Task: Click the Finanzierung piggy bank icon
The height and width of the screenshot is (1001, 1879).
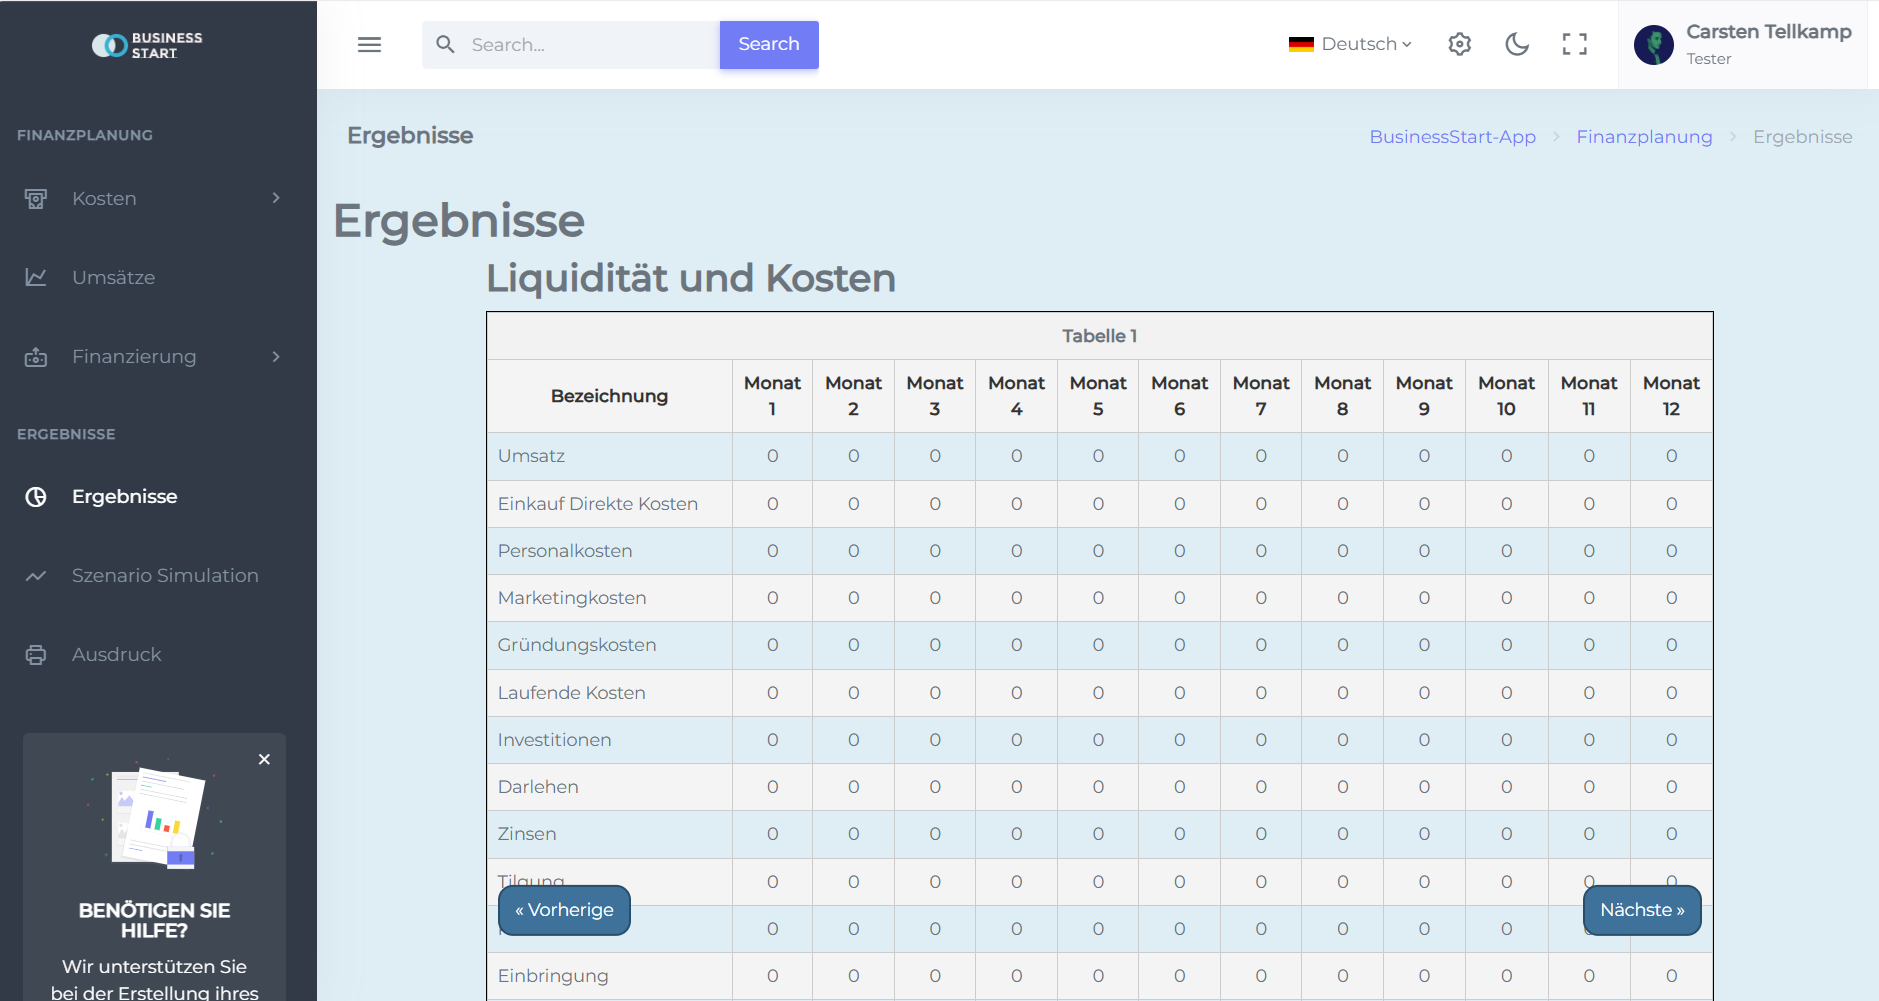Action: [x=36, y=356]
